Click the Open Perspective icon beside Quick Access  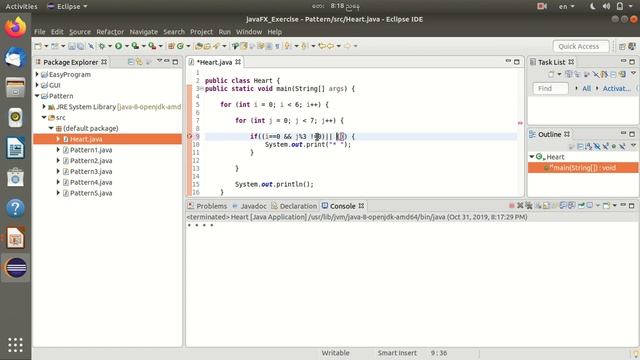[x=622, y=47]
